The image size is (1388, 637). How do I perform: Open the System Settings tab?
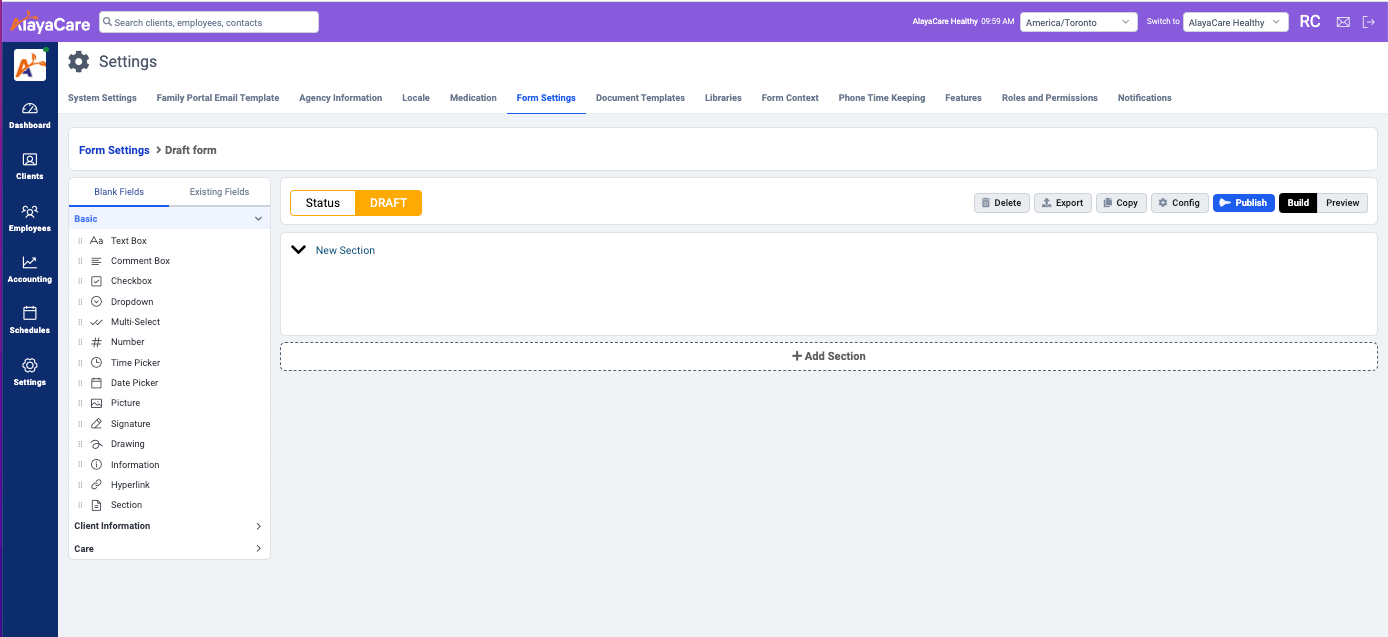[x=102, y=98]
